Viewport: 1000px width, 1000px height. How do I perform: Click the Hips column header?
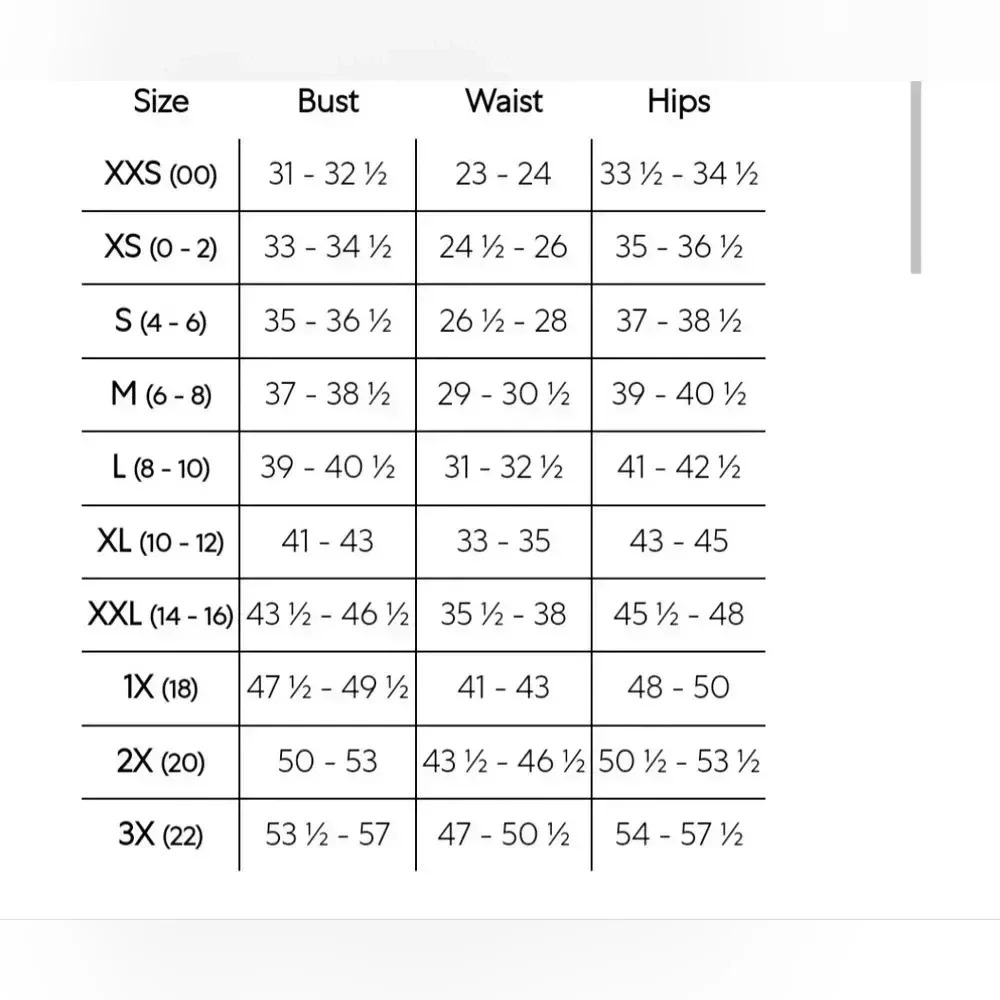pos(679,102)
